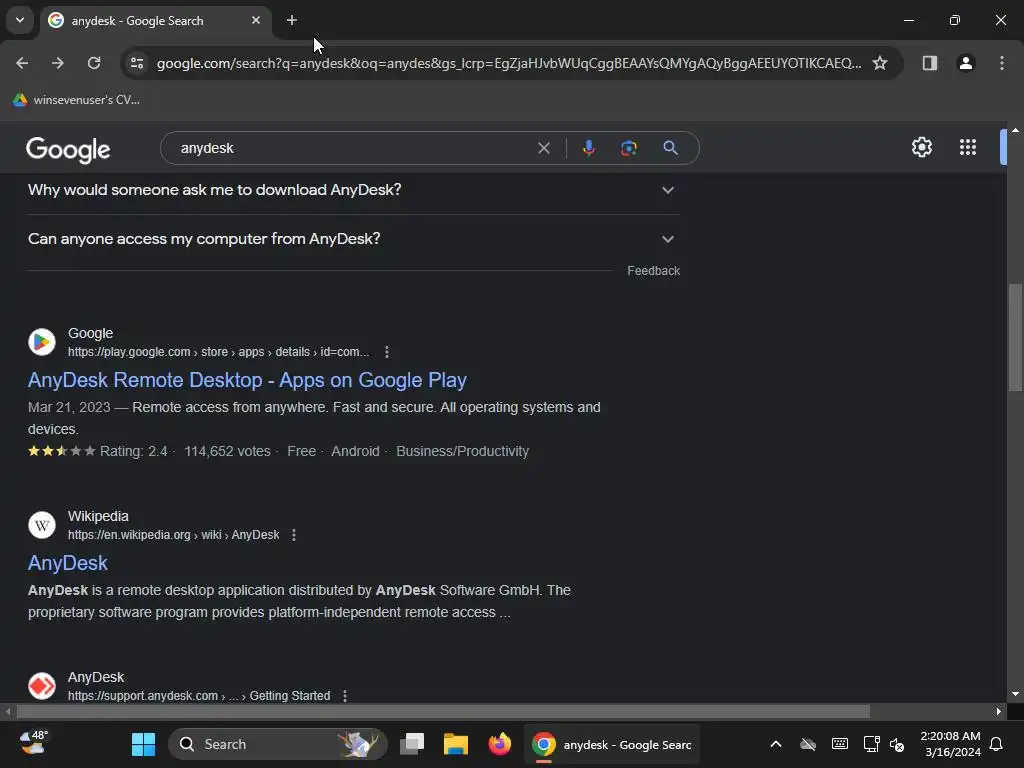The width and height of the screenshot is (1024, 768).
Task: Reload the Google search page
Action: (x=94, y=63)
